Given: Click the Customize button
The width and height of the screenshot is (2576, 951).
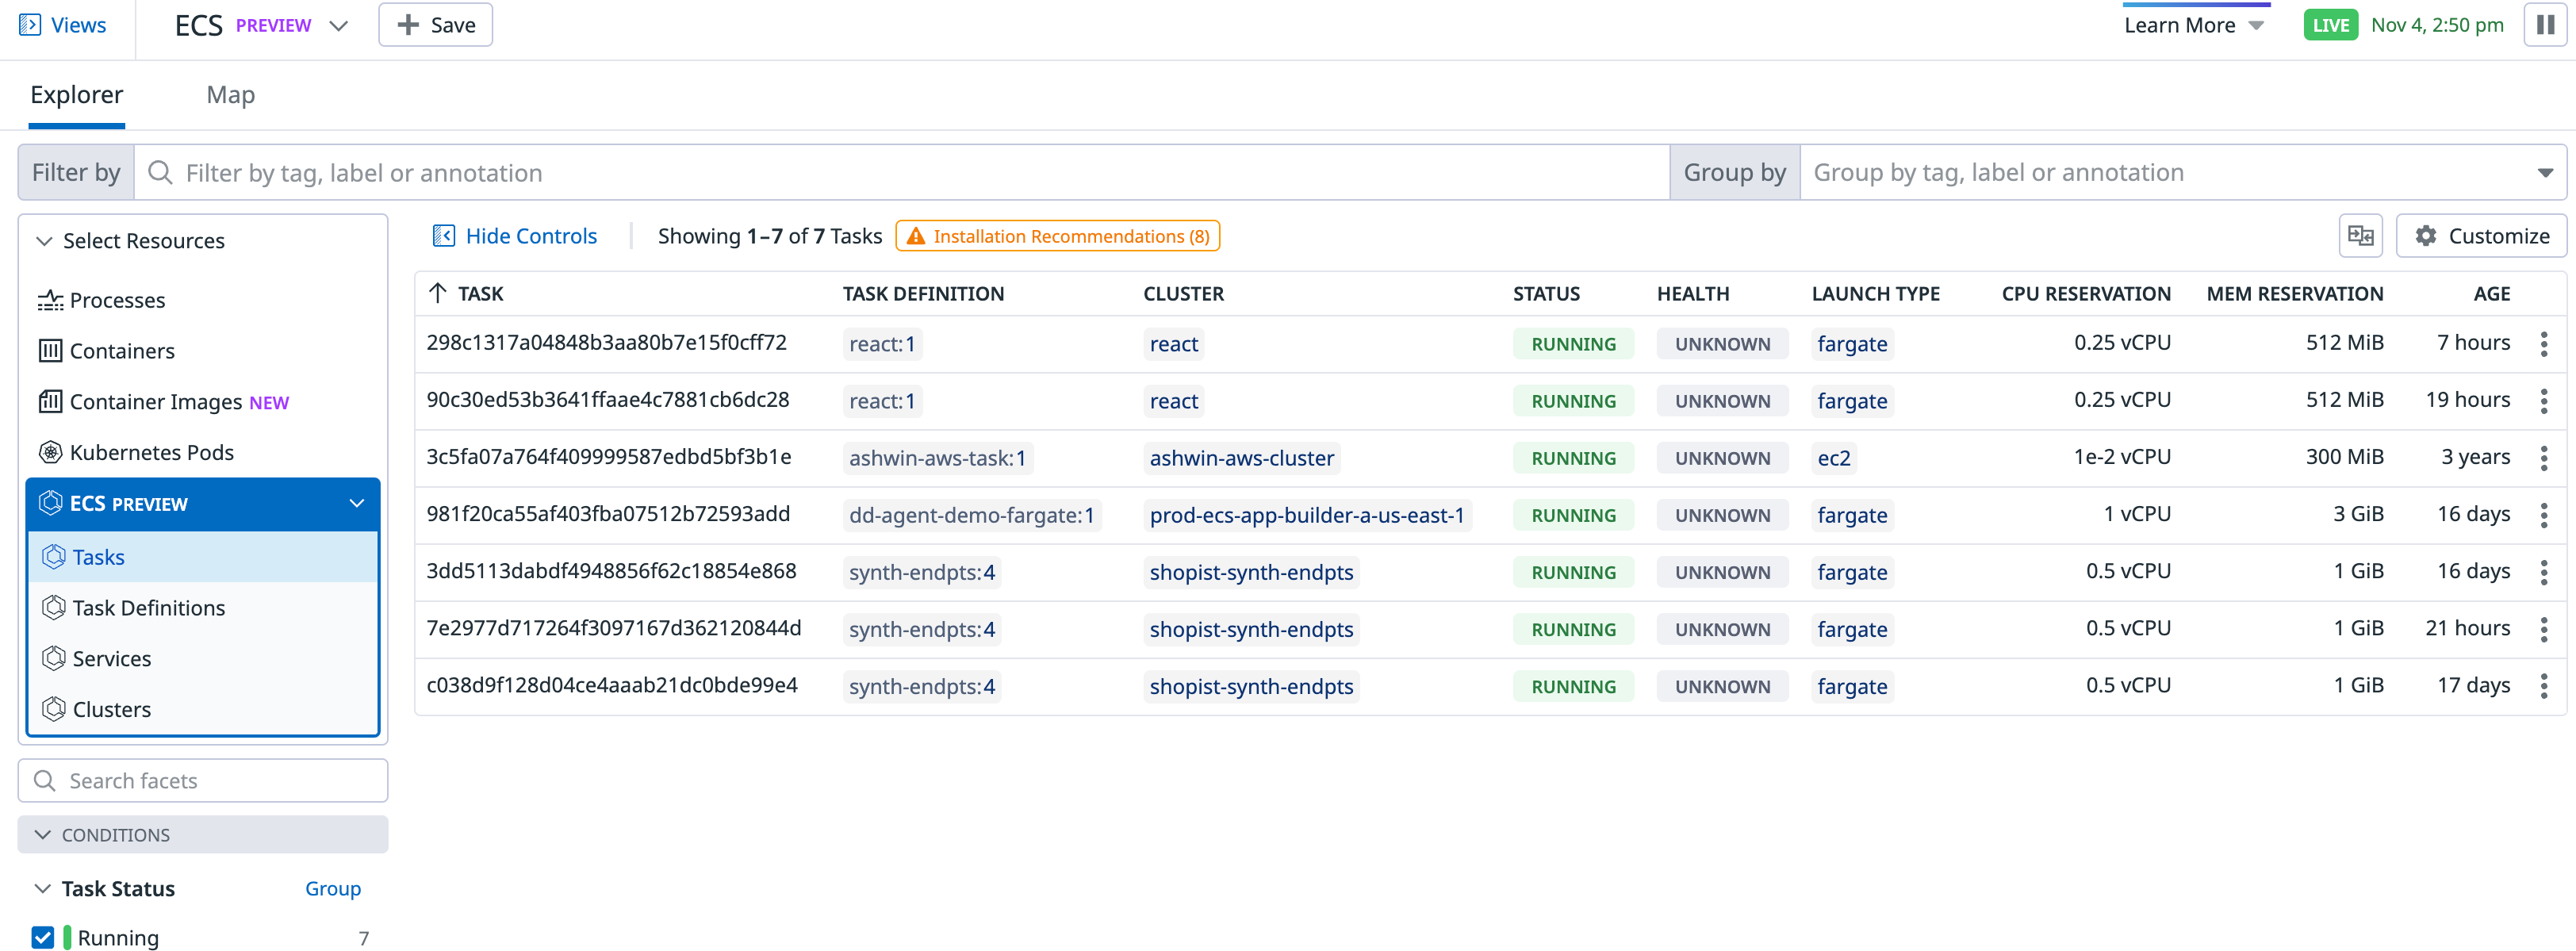Looking at the screenshot, I should 2481,236.
